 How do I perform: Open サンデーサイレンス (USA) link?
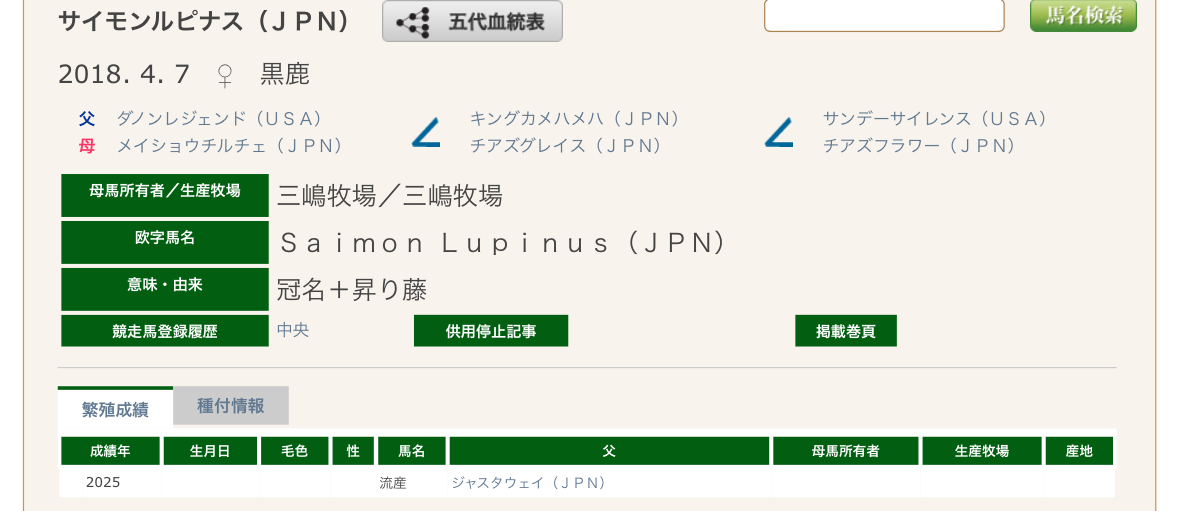[x=935, y=119]
